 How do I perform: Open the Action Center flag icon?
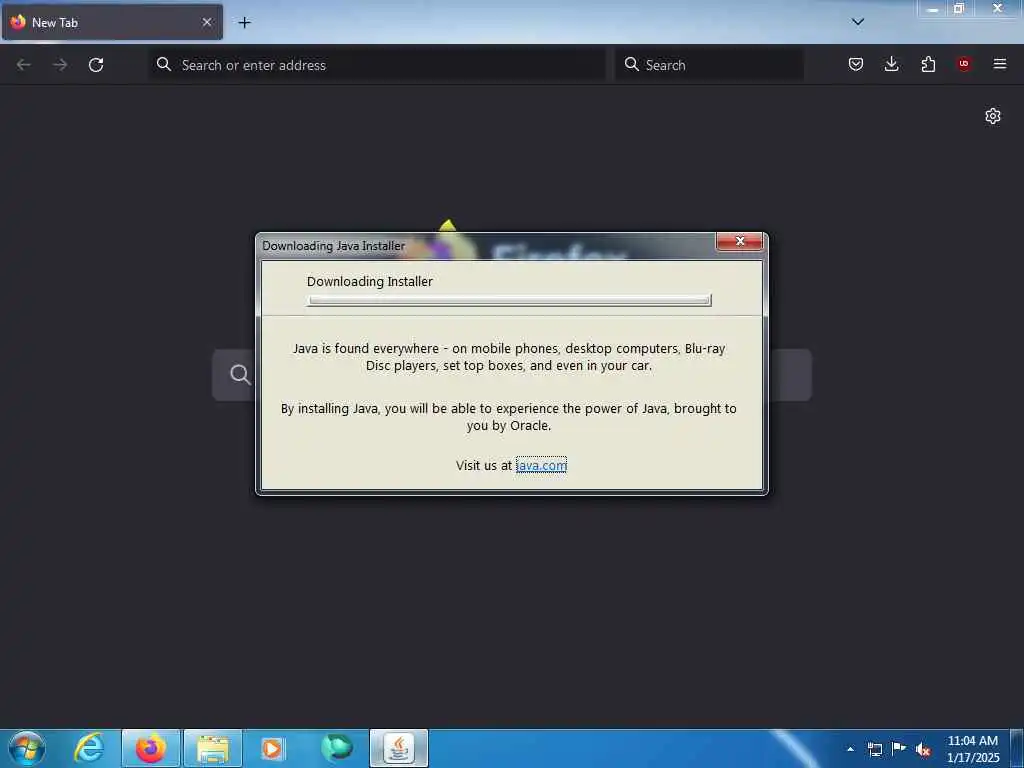[x=899, y=748]
